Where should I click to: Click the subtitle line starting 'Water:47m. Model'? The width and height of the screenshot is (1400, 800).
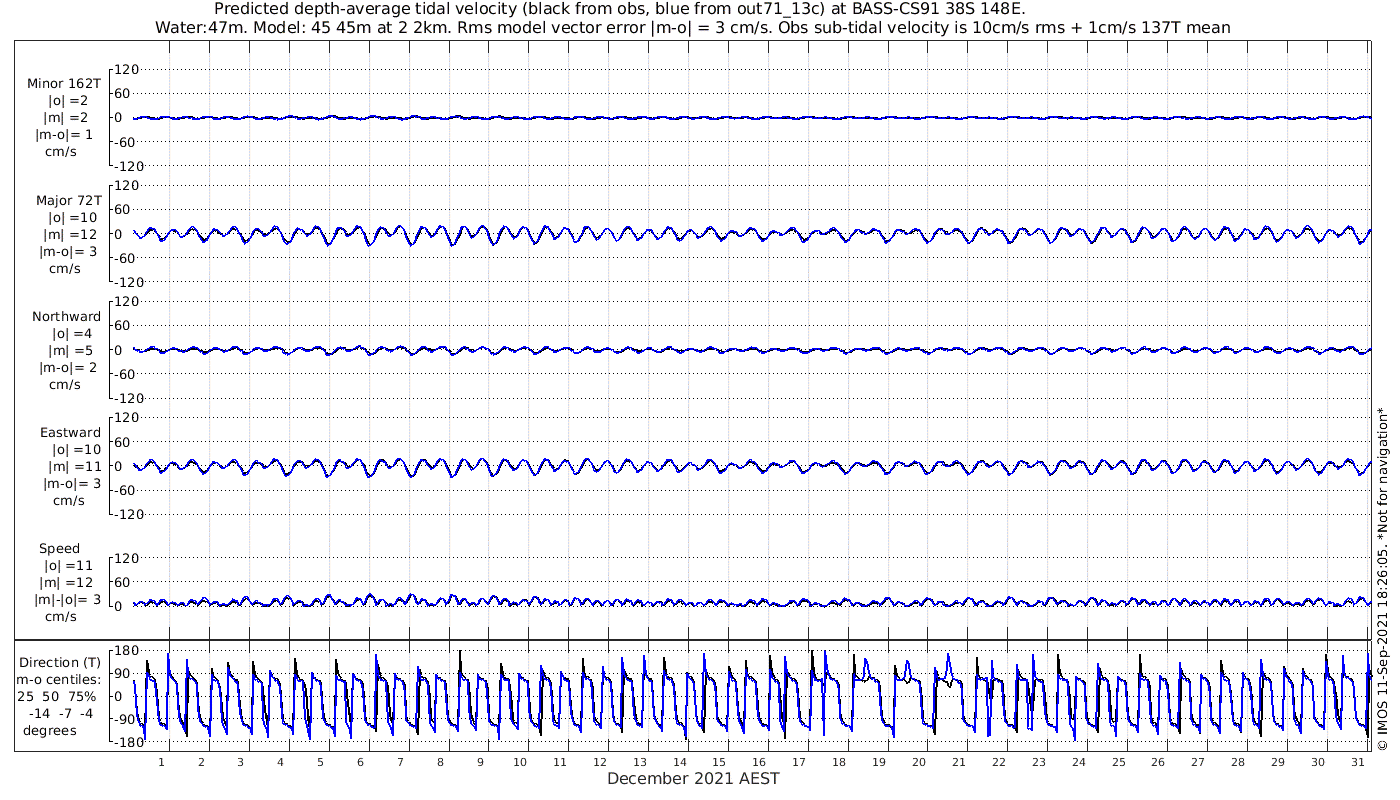click(693, 28)
